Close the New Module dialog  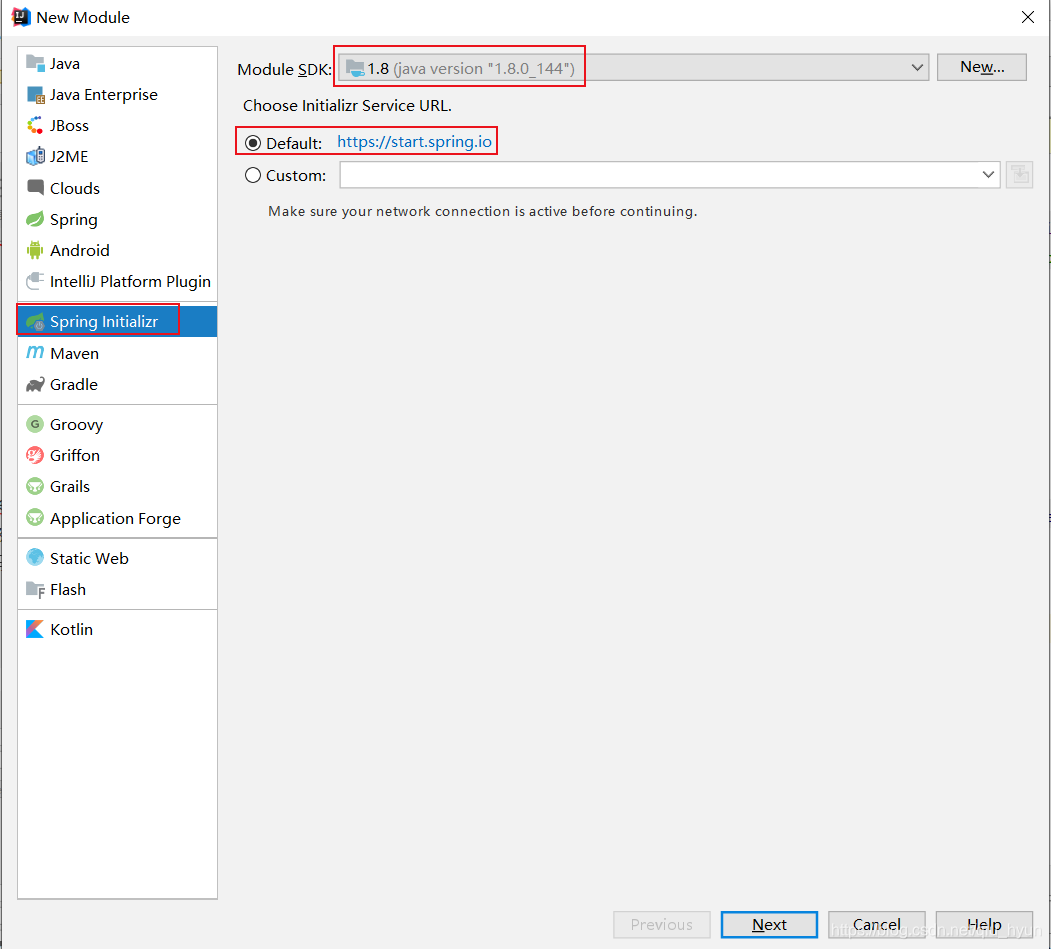click(1028, 17)
